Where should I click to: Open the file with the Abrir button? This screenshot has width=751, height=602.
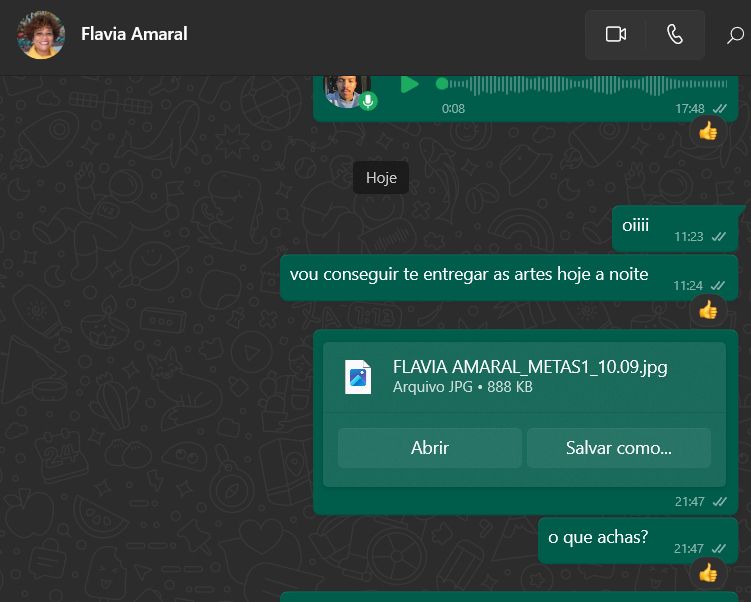430,448
